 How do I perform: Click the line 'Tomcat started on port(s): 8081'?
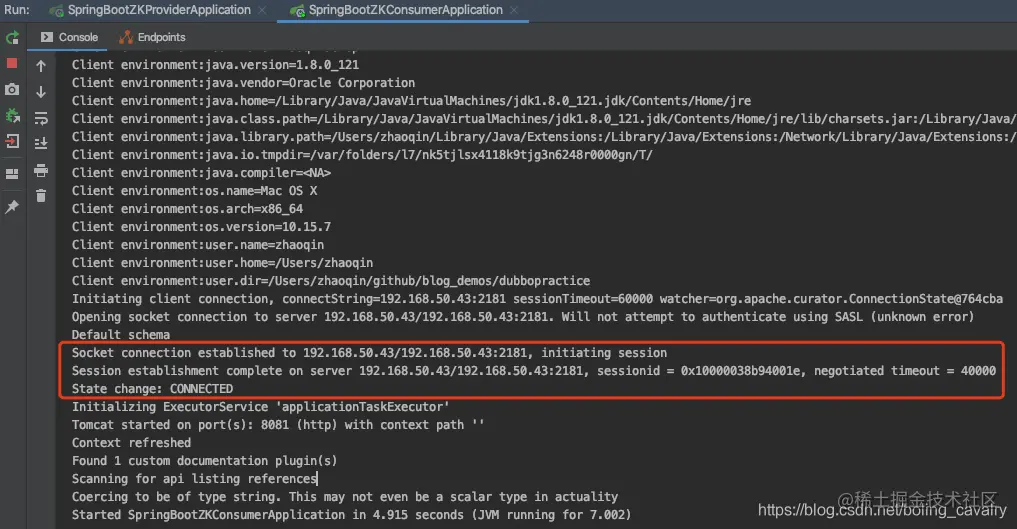pos(278,425)
